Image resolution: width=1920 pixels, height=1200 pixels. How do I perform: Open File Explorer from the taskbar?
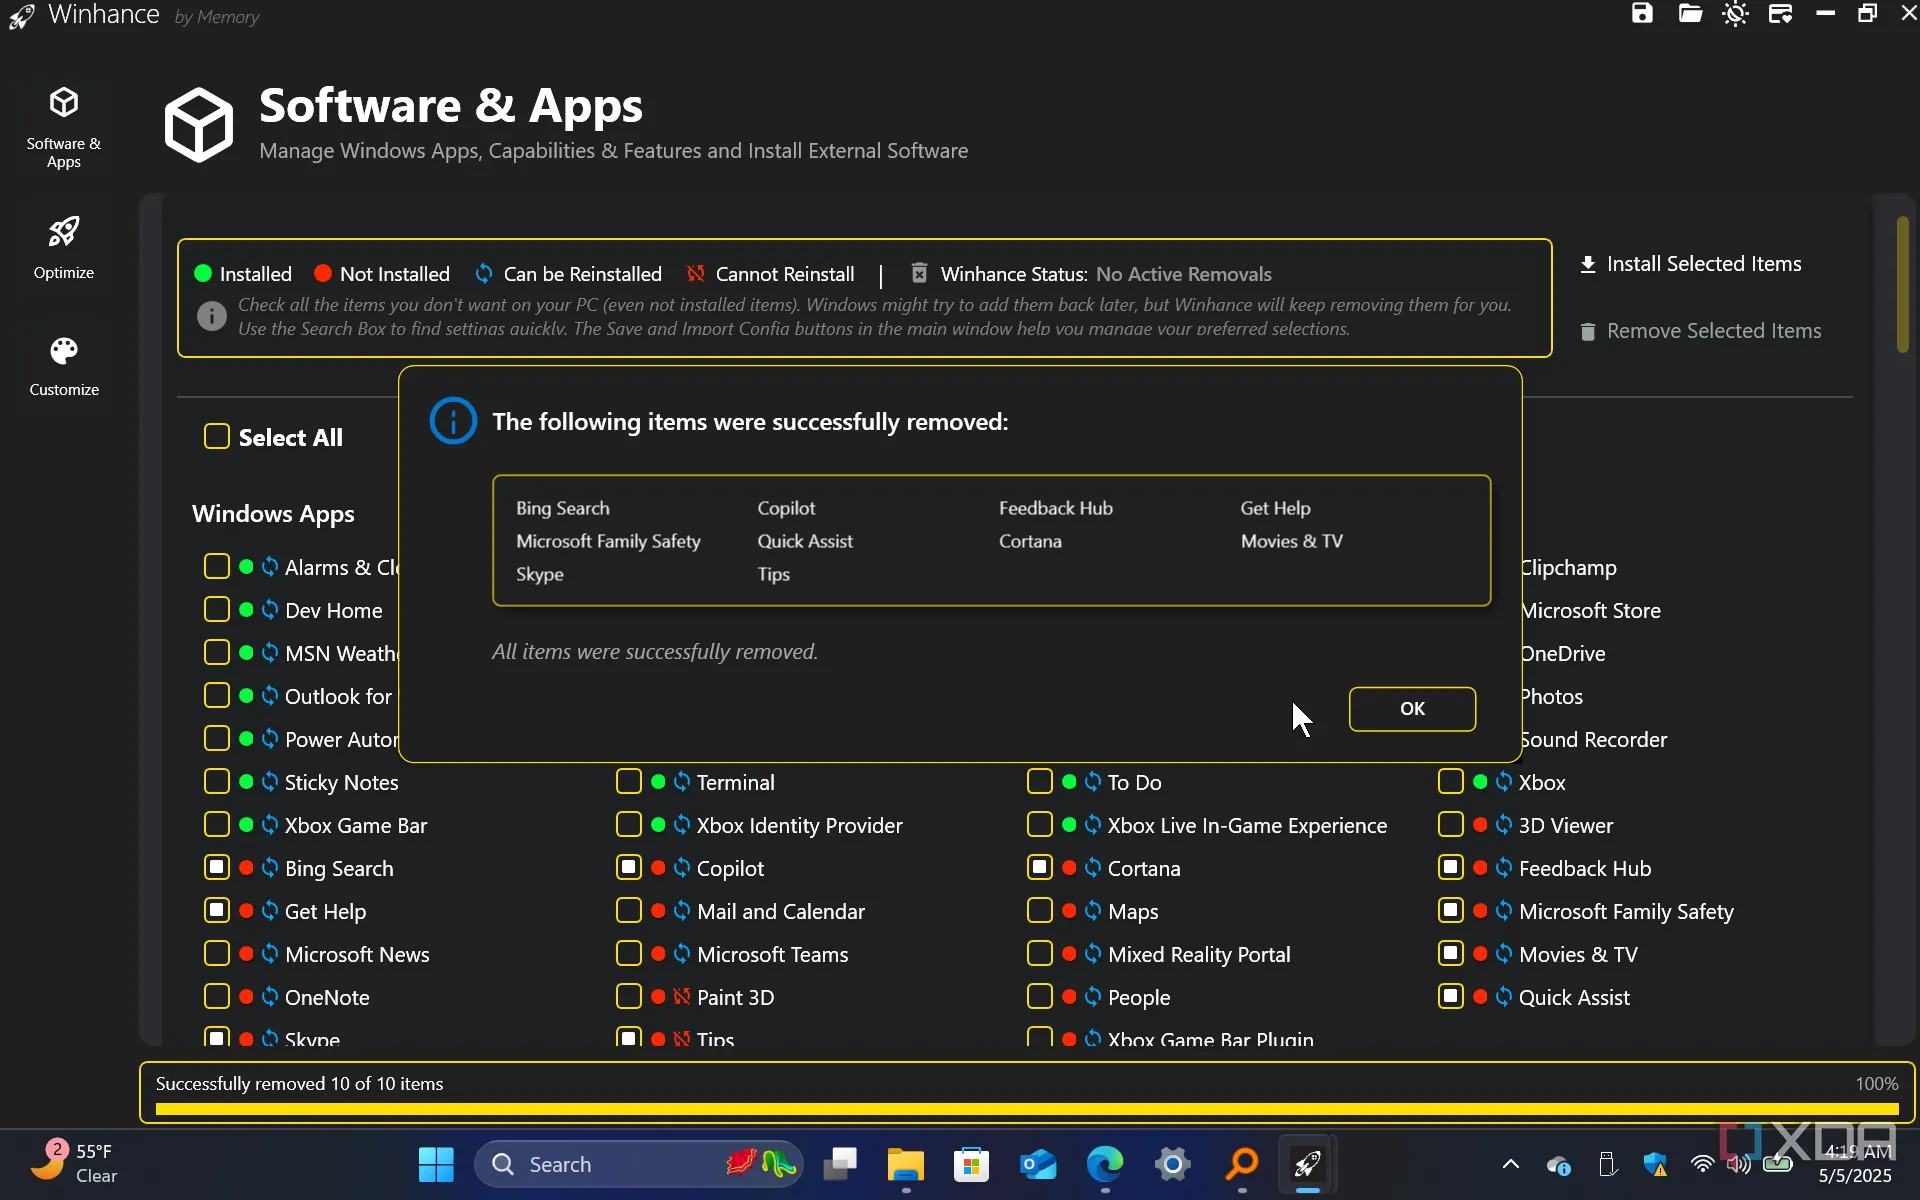click(906, 1164)
